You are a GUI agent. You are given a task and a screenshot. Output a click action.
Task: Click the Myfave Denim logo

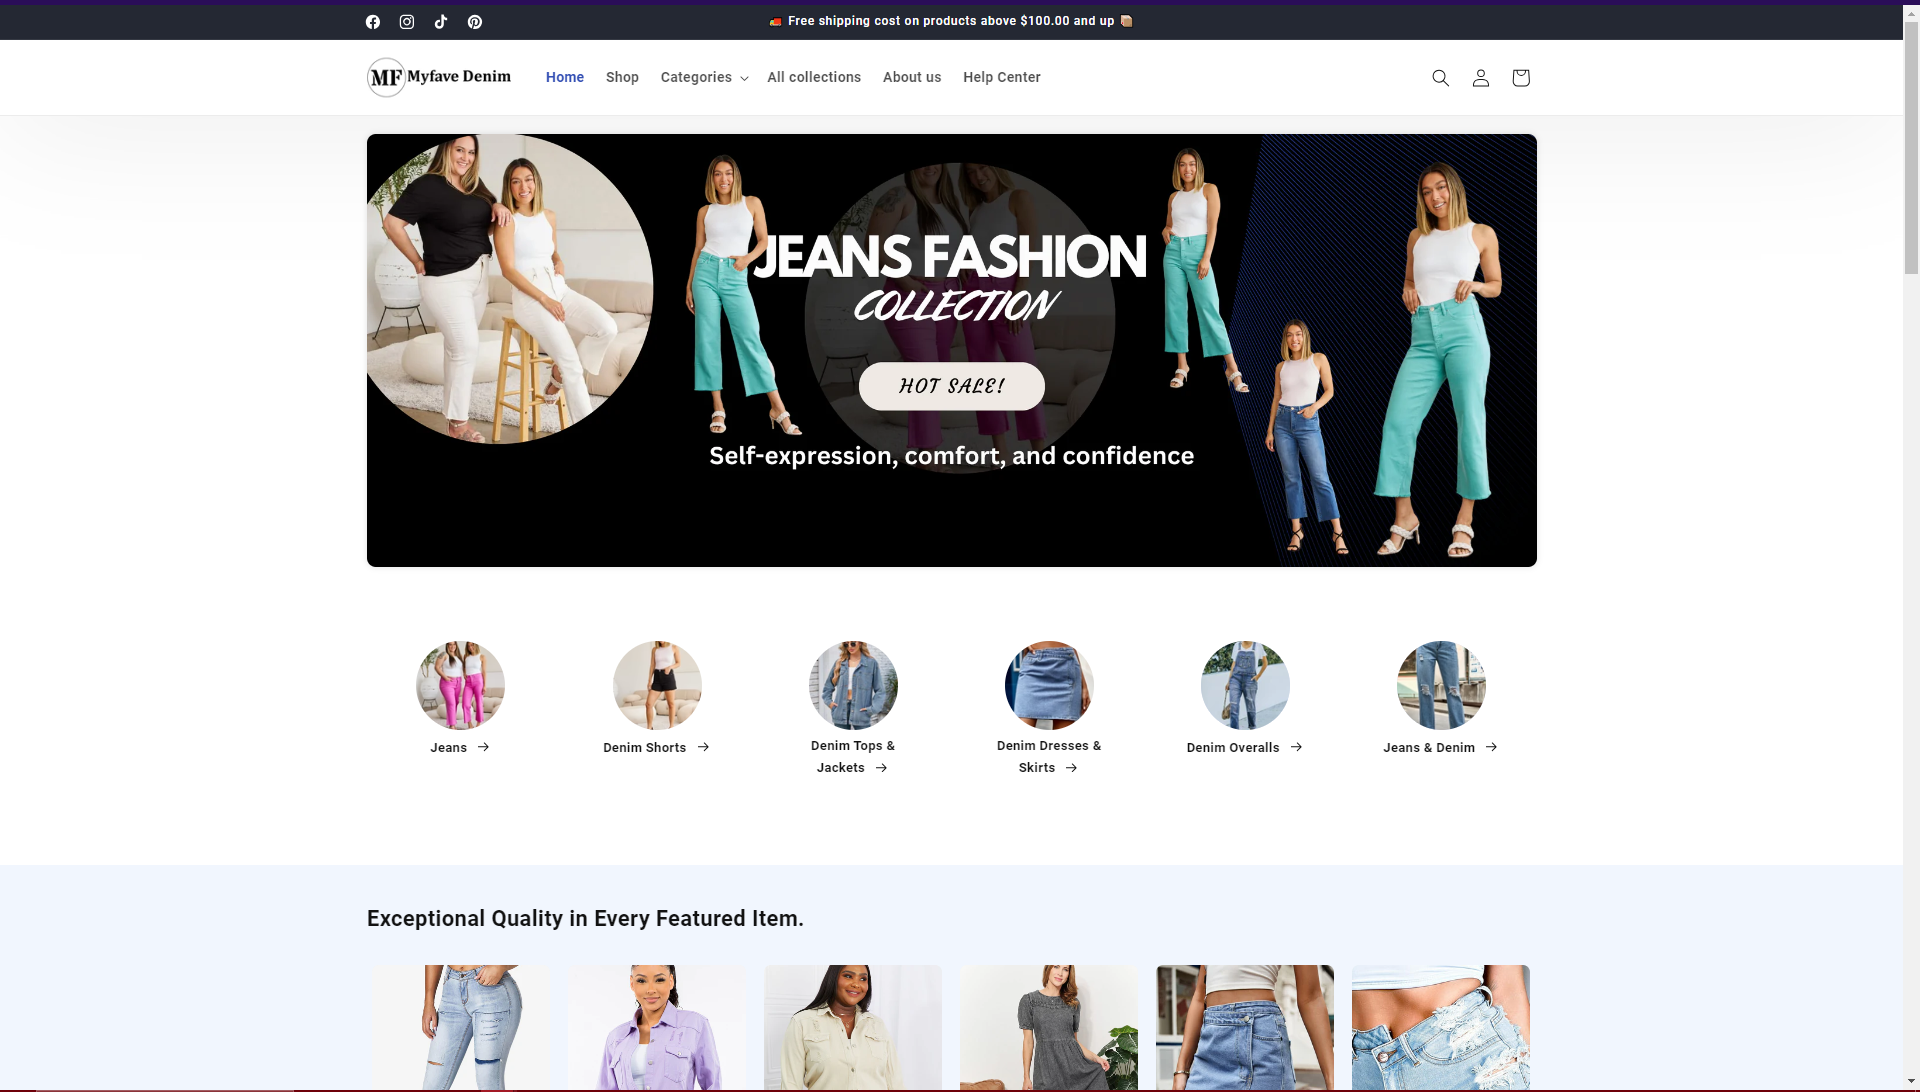click(440, 77)
